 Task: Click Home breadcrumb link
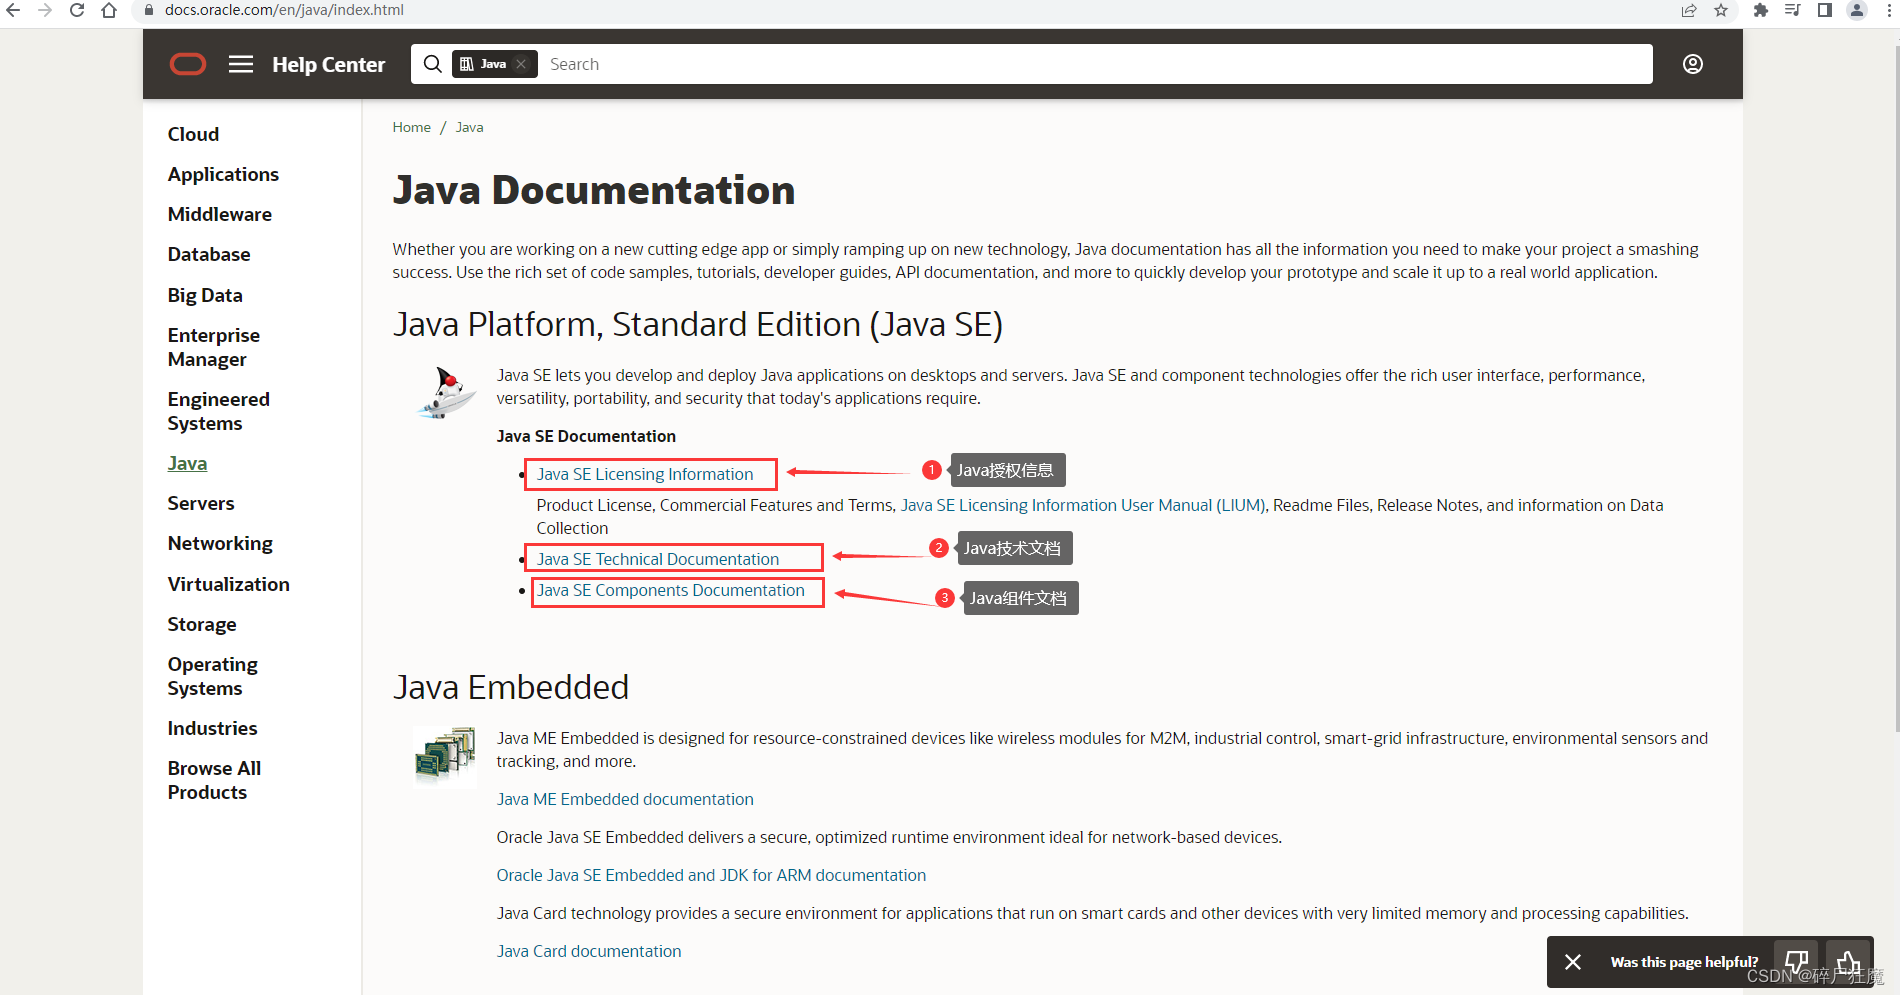click(x=411, y=127)
